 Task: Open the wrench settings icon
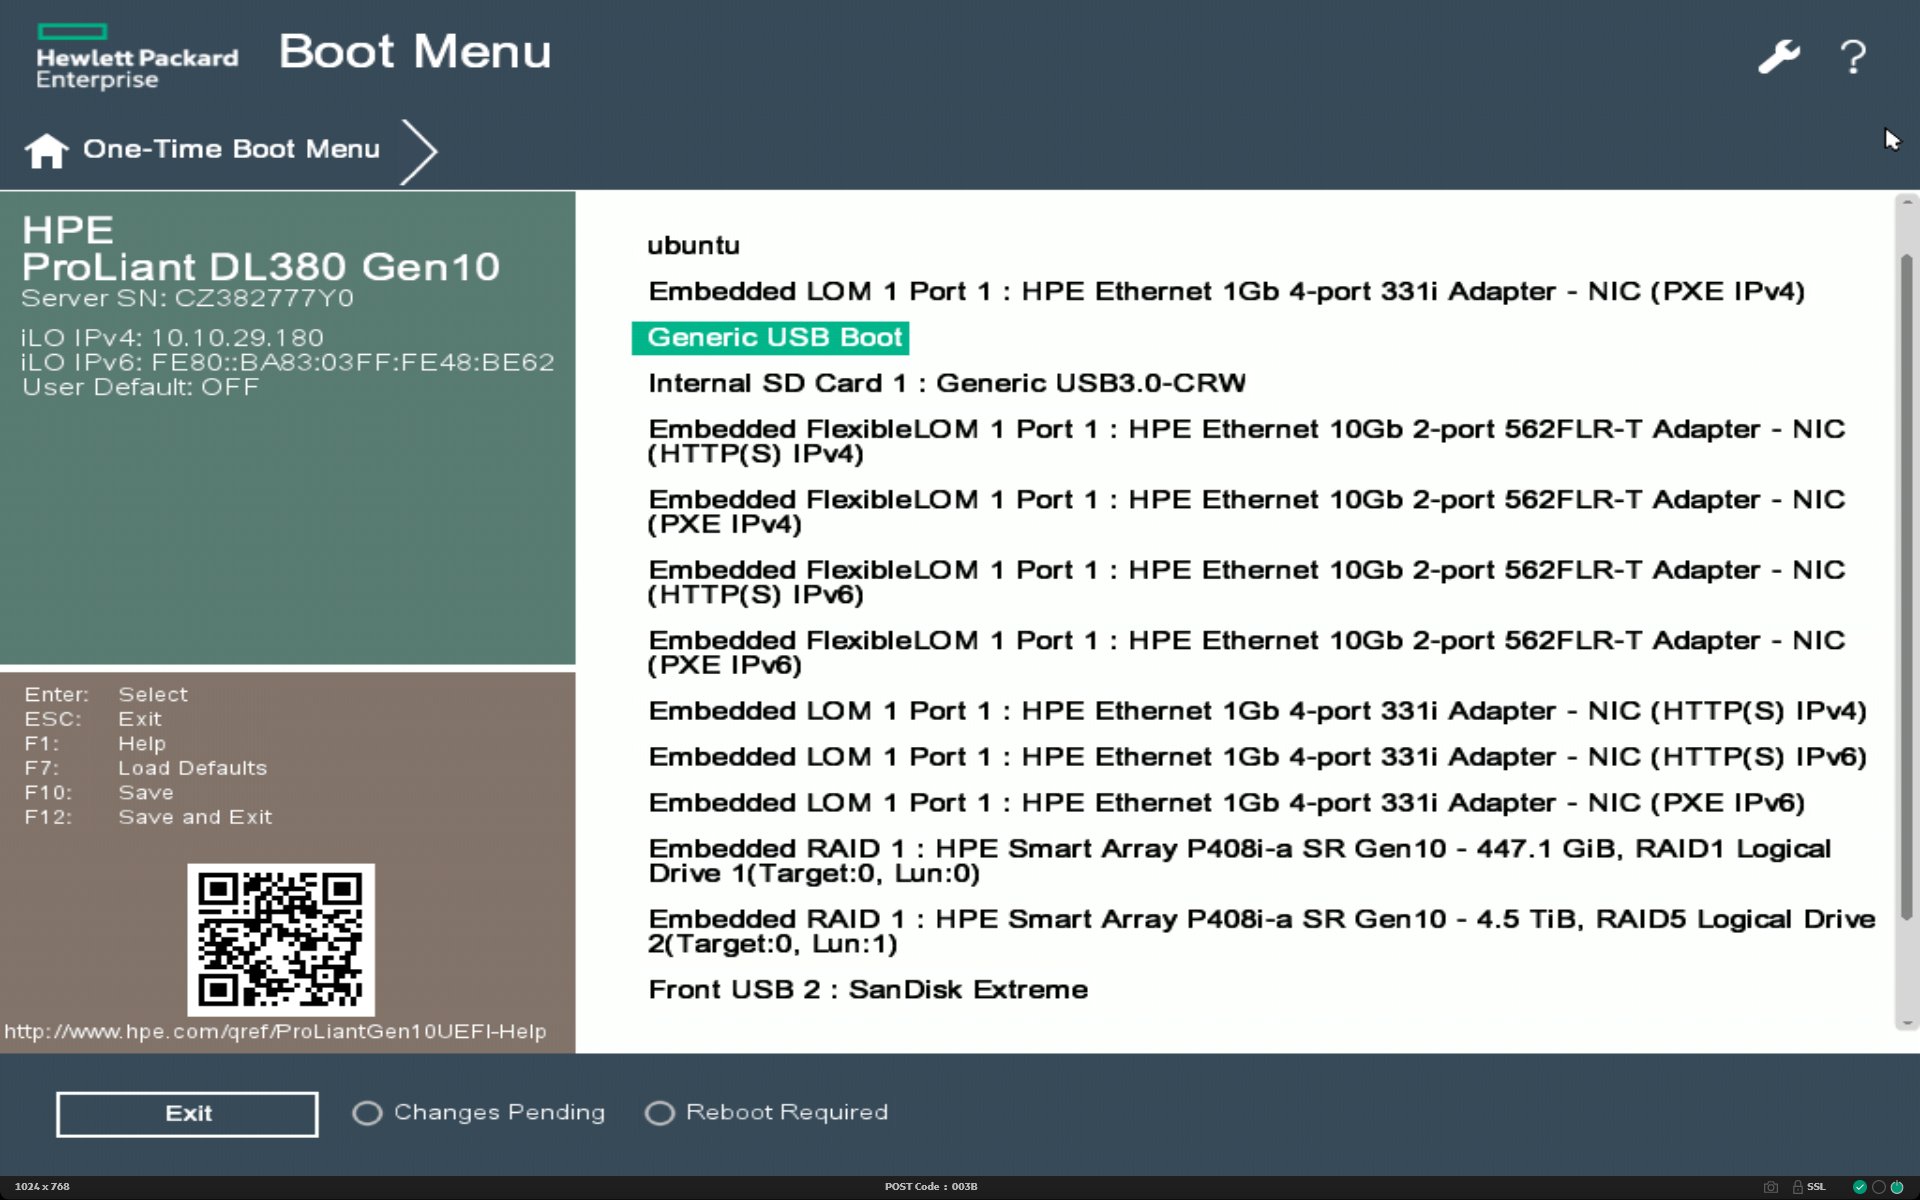1779,57
